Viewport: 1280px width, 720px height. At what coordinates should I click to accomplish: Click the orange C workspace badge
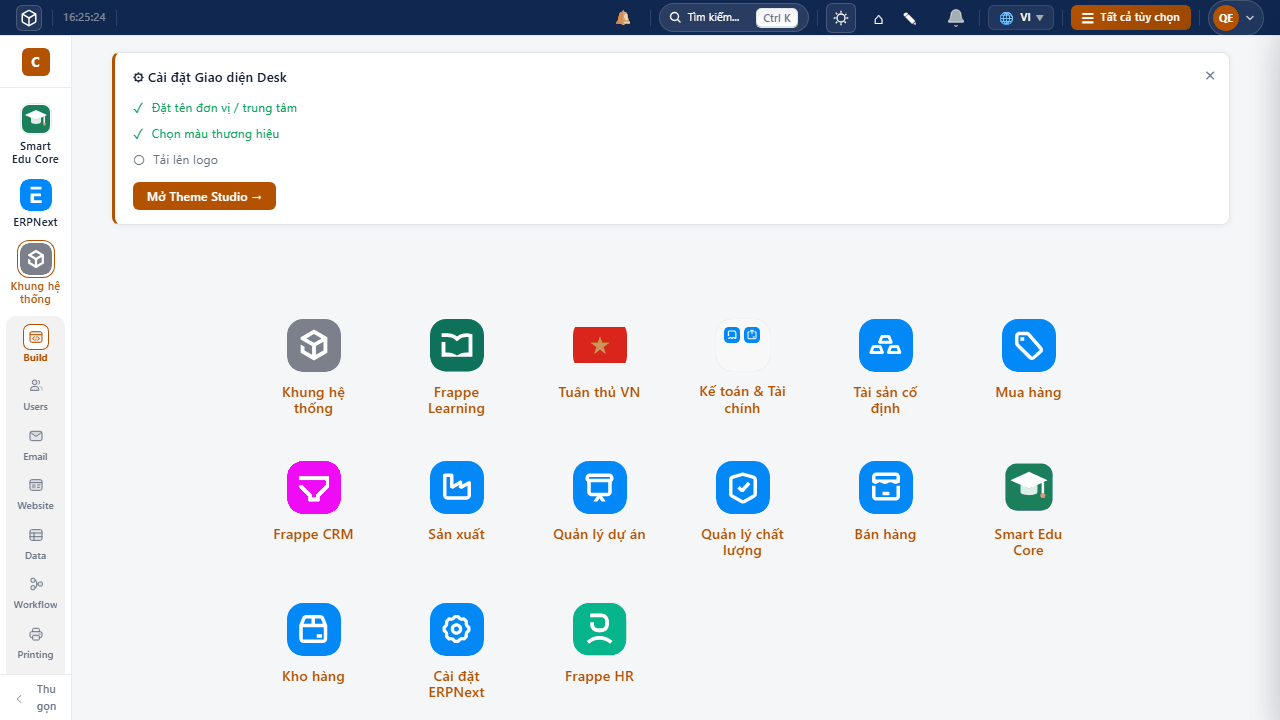click(36, 62)
